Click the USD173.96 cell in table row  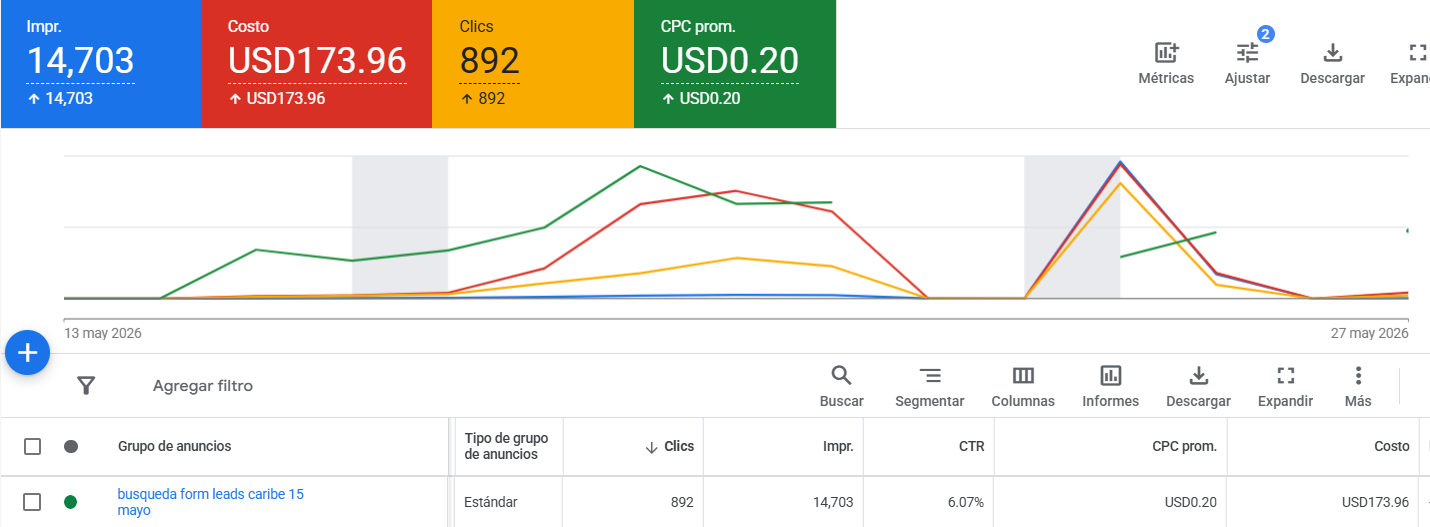click(x=1376, y=502)
